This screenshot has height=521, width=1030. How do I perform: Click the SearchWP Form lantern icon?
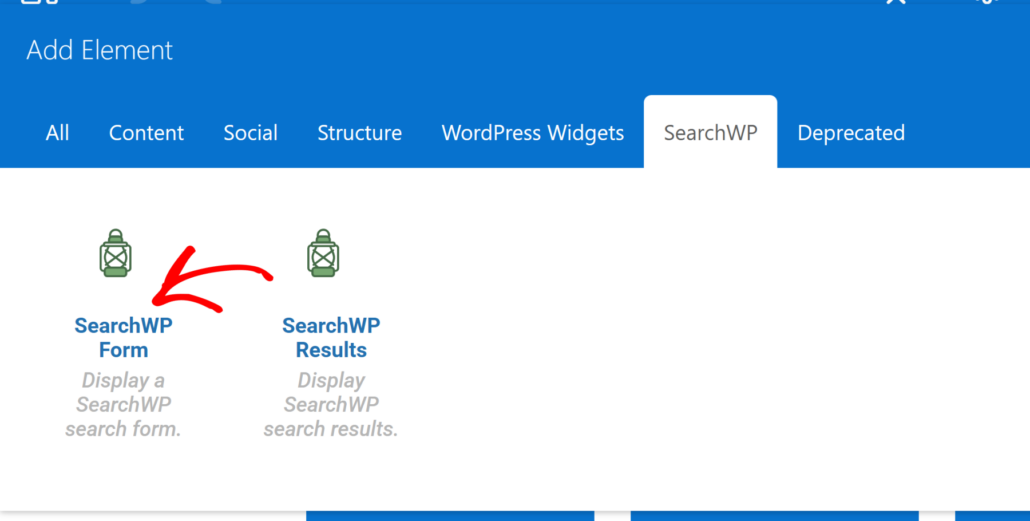click(x=116, y=253)
